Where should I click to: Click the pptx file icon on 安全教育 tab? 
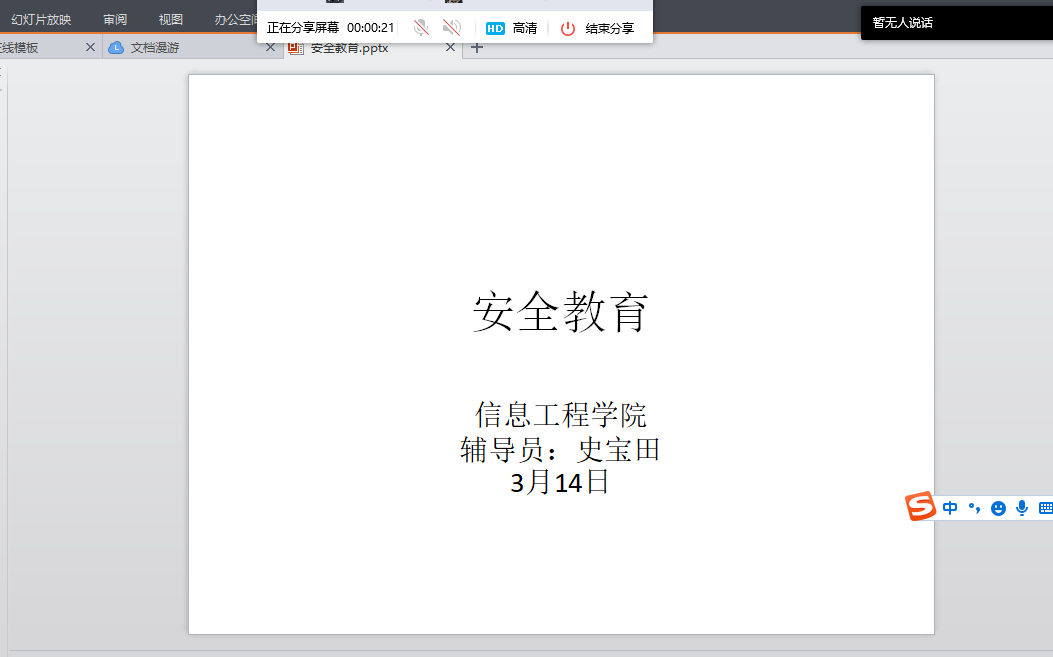(x=295, y=48)
